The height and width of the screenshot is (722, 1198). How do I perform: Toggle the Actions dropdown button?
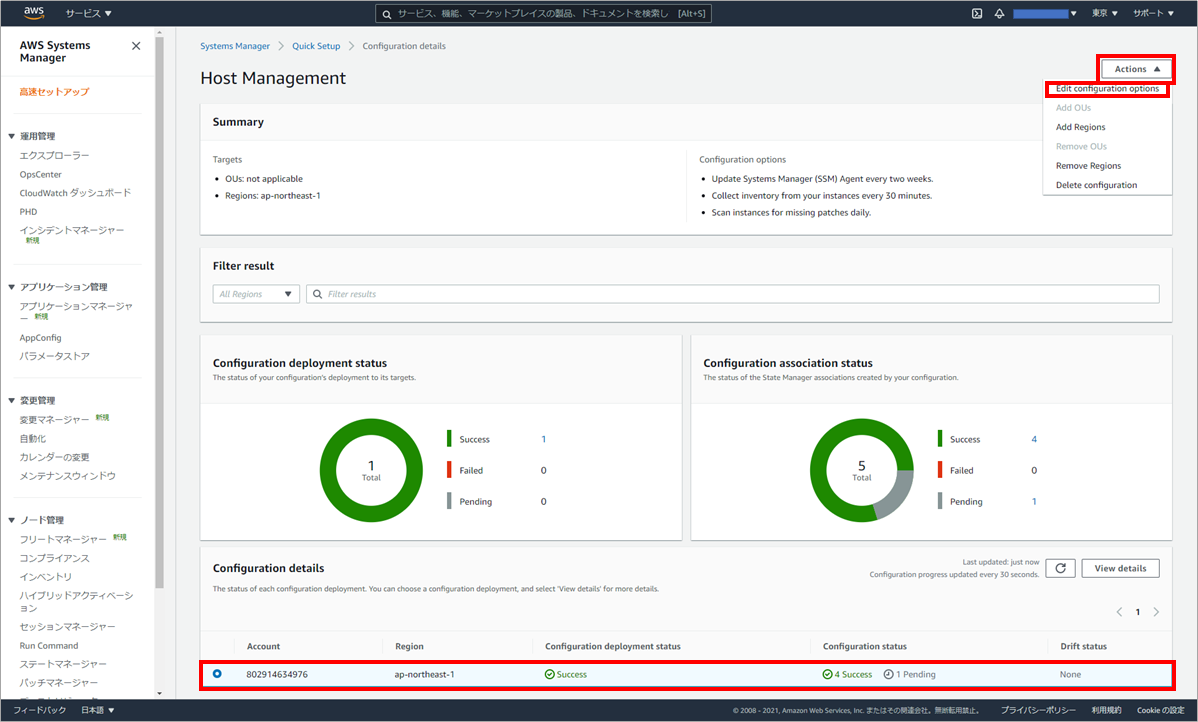1137,69
